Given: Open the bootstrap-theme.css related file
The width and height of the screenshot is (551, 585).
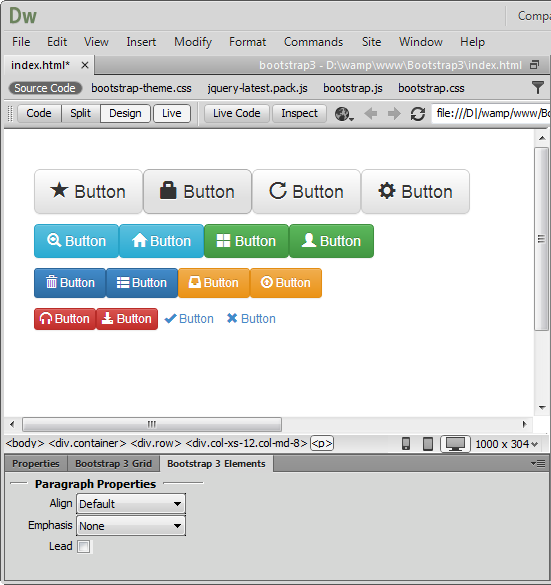Looking at the screenshot, I should [x=141, y=88].
